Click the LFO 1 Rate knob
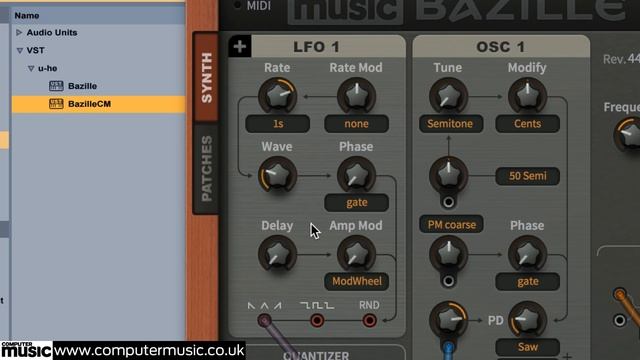Screen dimensions: 640x360 pos(277,96)
